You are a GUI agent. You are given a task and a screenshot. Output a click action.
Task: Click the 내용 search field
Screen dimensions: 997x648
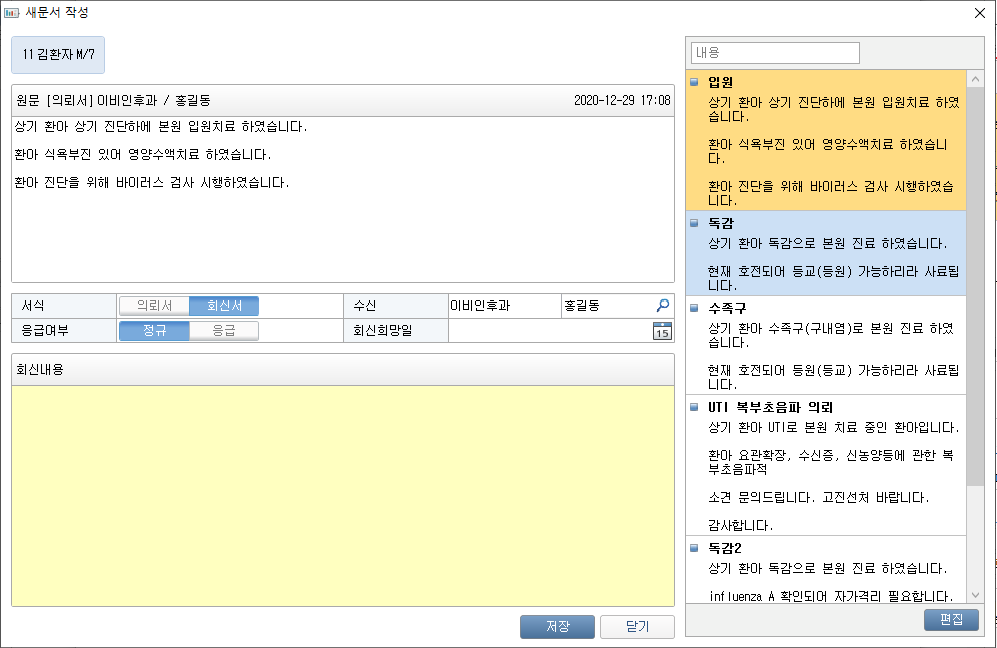click(775, 53)
